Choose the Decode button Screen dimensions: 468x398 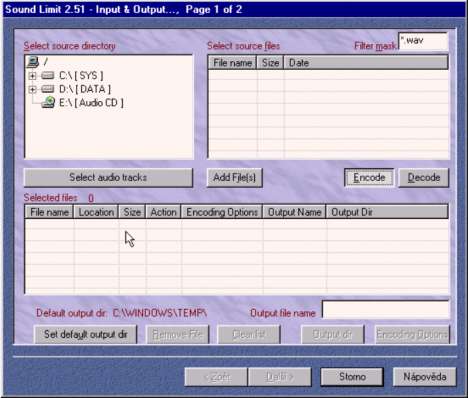point(424,177)
